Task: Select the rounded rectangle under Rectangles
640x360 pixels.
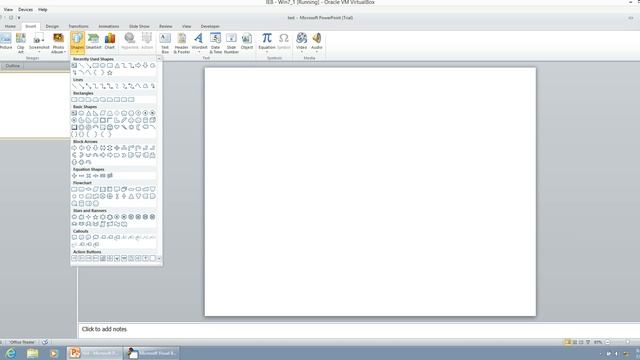Action: coord(81,100)
